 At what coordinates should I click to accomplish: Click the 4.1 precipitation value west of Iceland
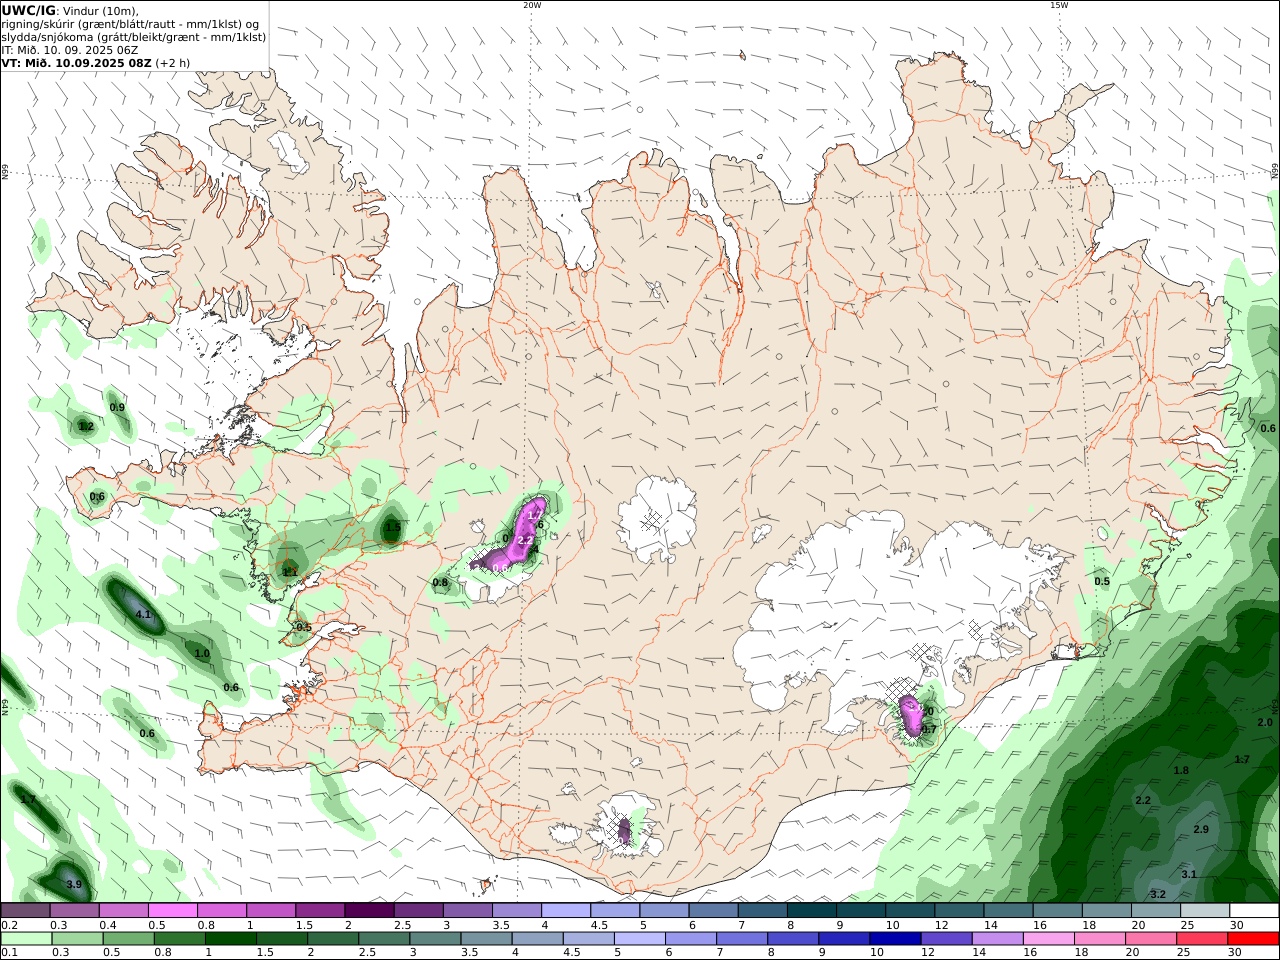tap(143, 615)
